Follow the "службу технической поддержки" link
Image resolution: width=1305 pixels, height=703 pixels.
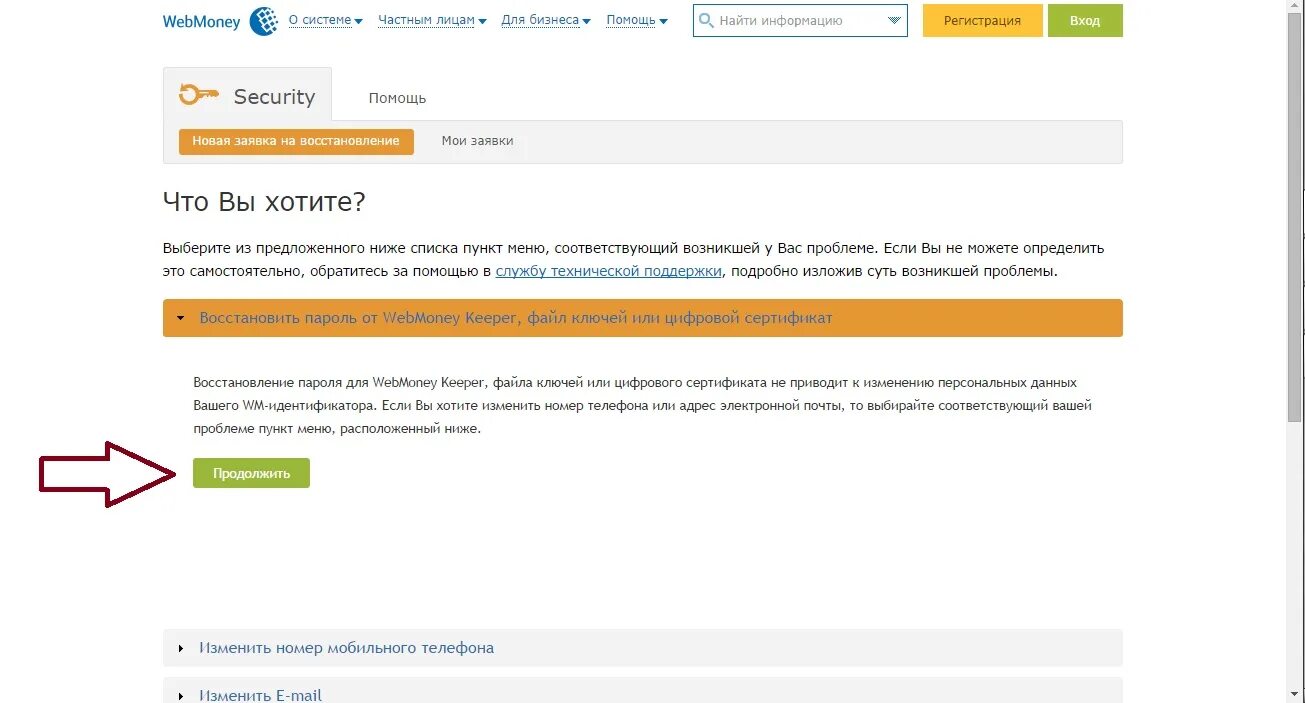click(x=608, y=271)
